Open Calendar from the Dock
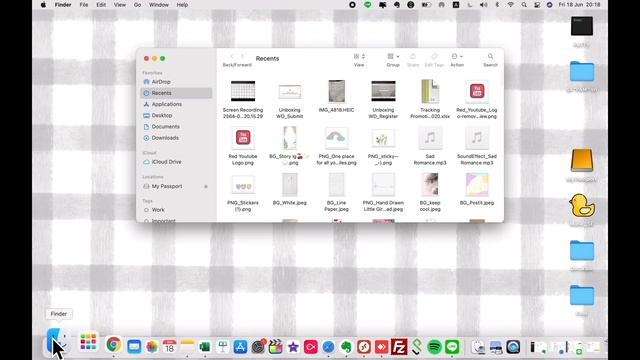The height and width of the screenshot is (360, 640). tap(169, 347)
